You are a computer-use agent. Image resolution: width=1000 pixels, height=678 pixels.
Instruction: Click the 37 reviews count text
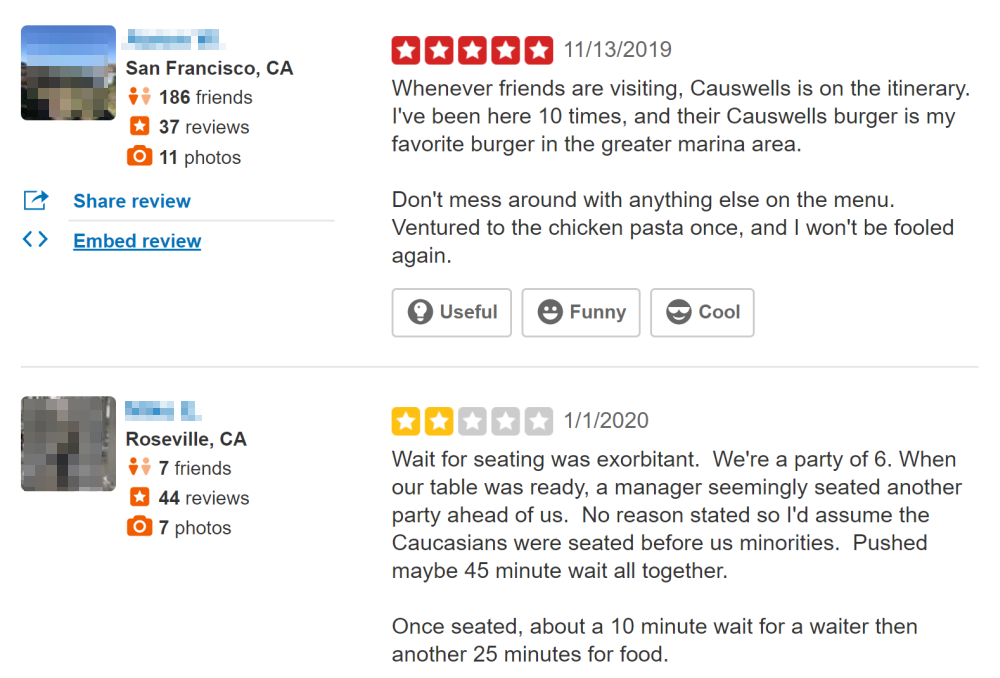click(x=204, y=127)
